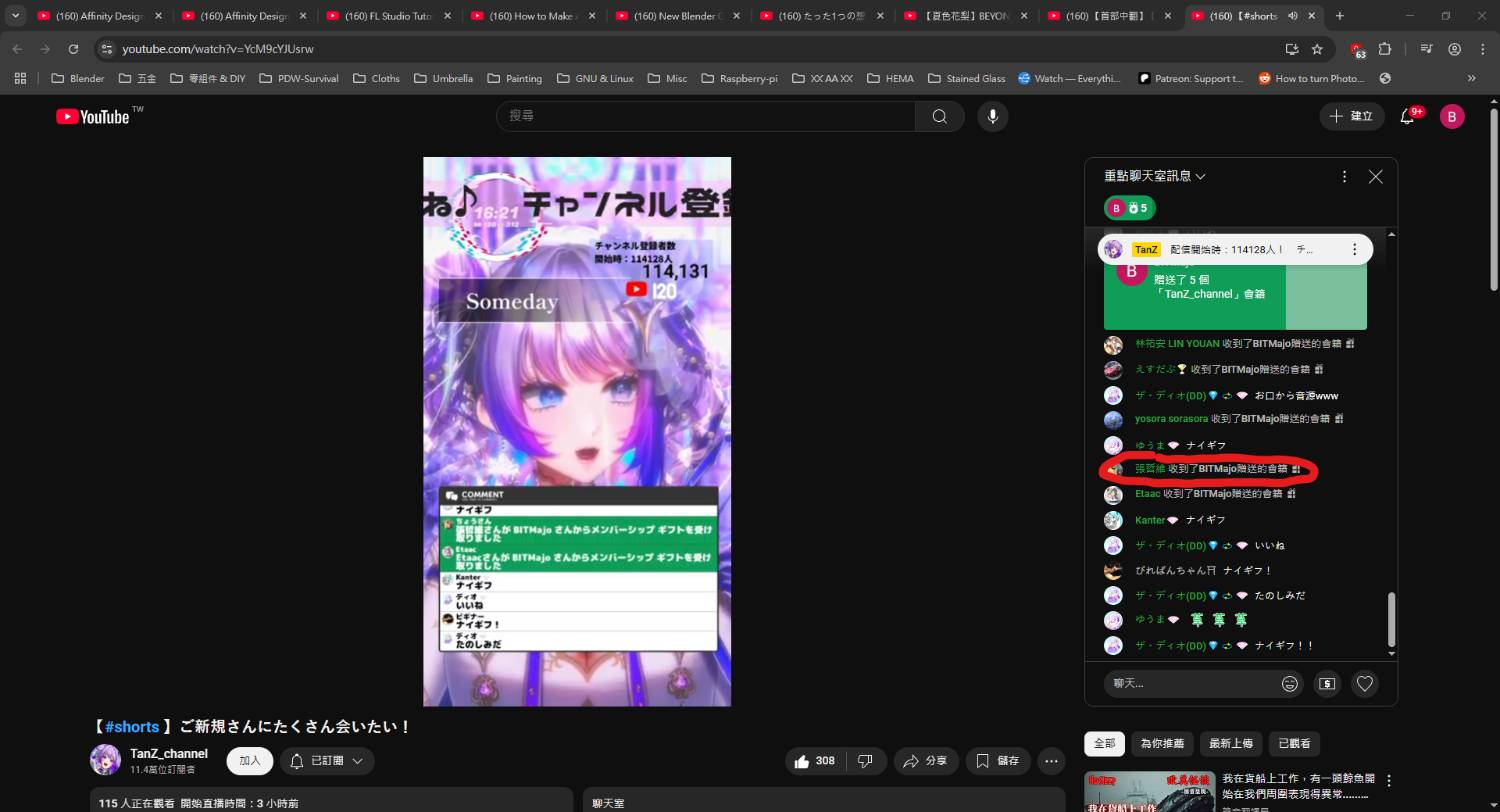1500x812 pixels.
Task: Open YouTube notifications bell
Action: (x=1407, y=116)
